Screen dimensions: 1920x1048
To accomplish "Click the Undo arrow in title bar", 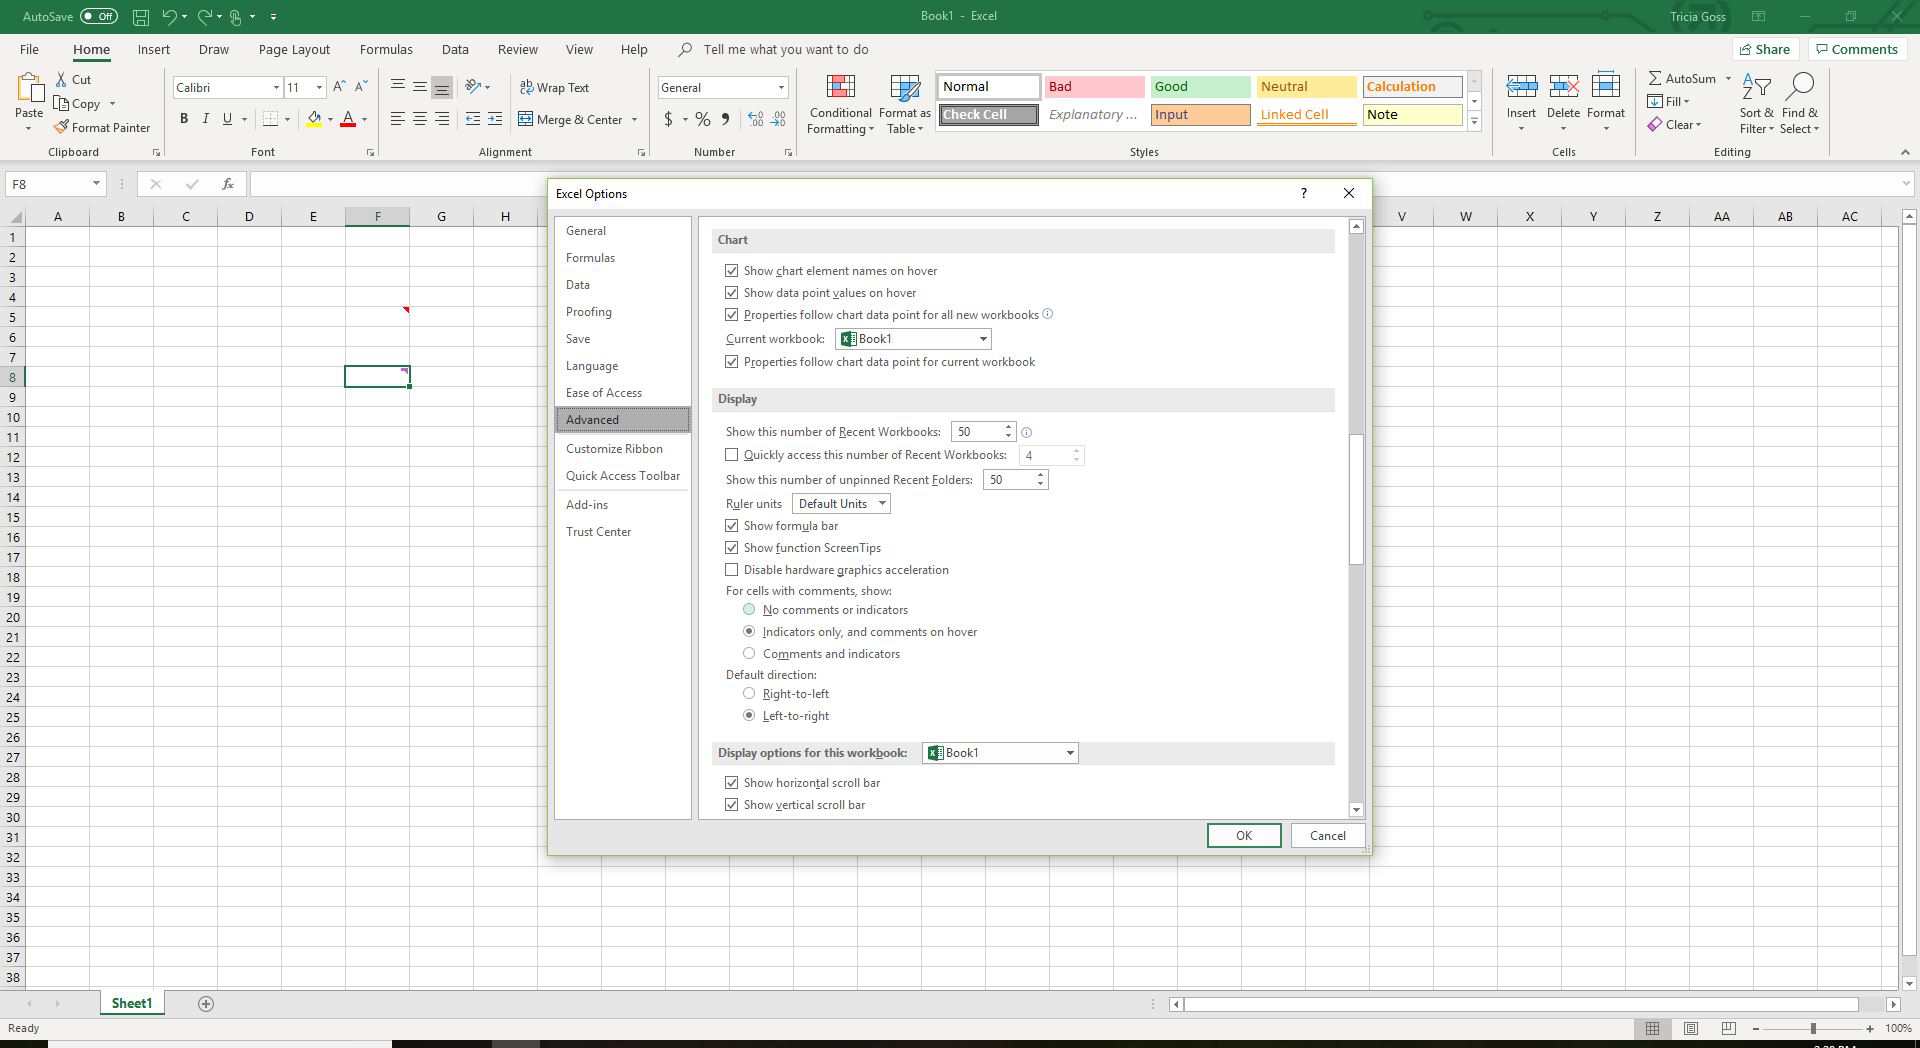I will click(170, 16).
